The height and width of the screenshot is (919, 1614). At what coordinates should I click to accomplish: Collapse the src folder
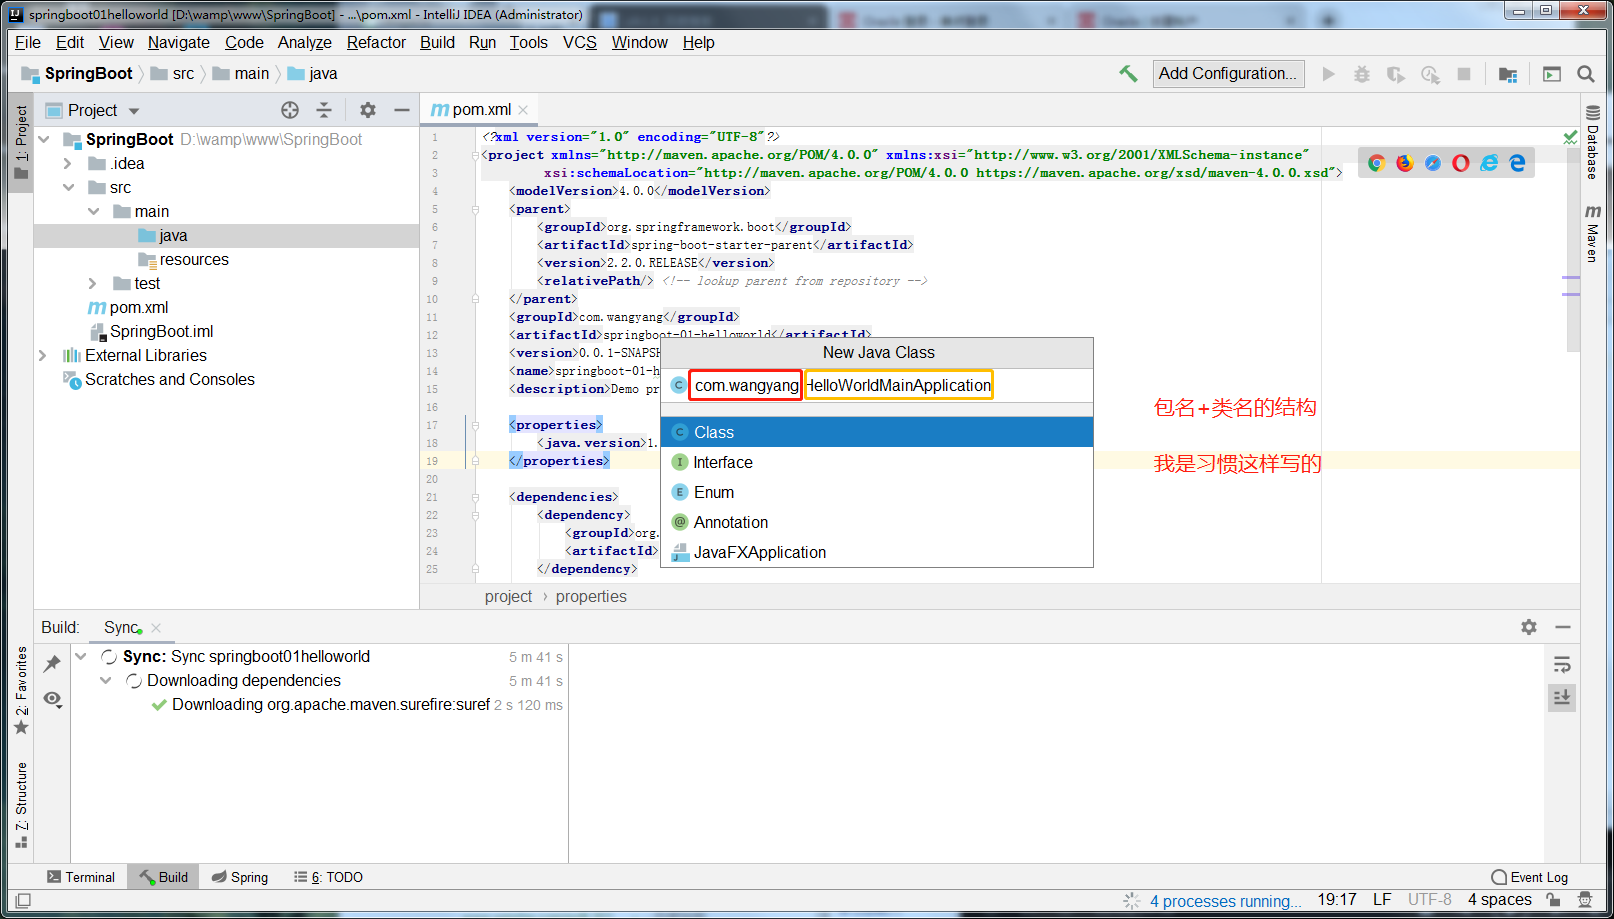point(68,187)
